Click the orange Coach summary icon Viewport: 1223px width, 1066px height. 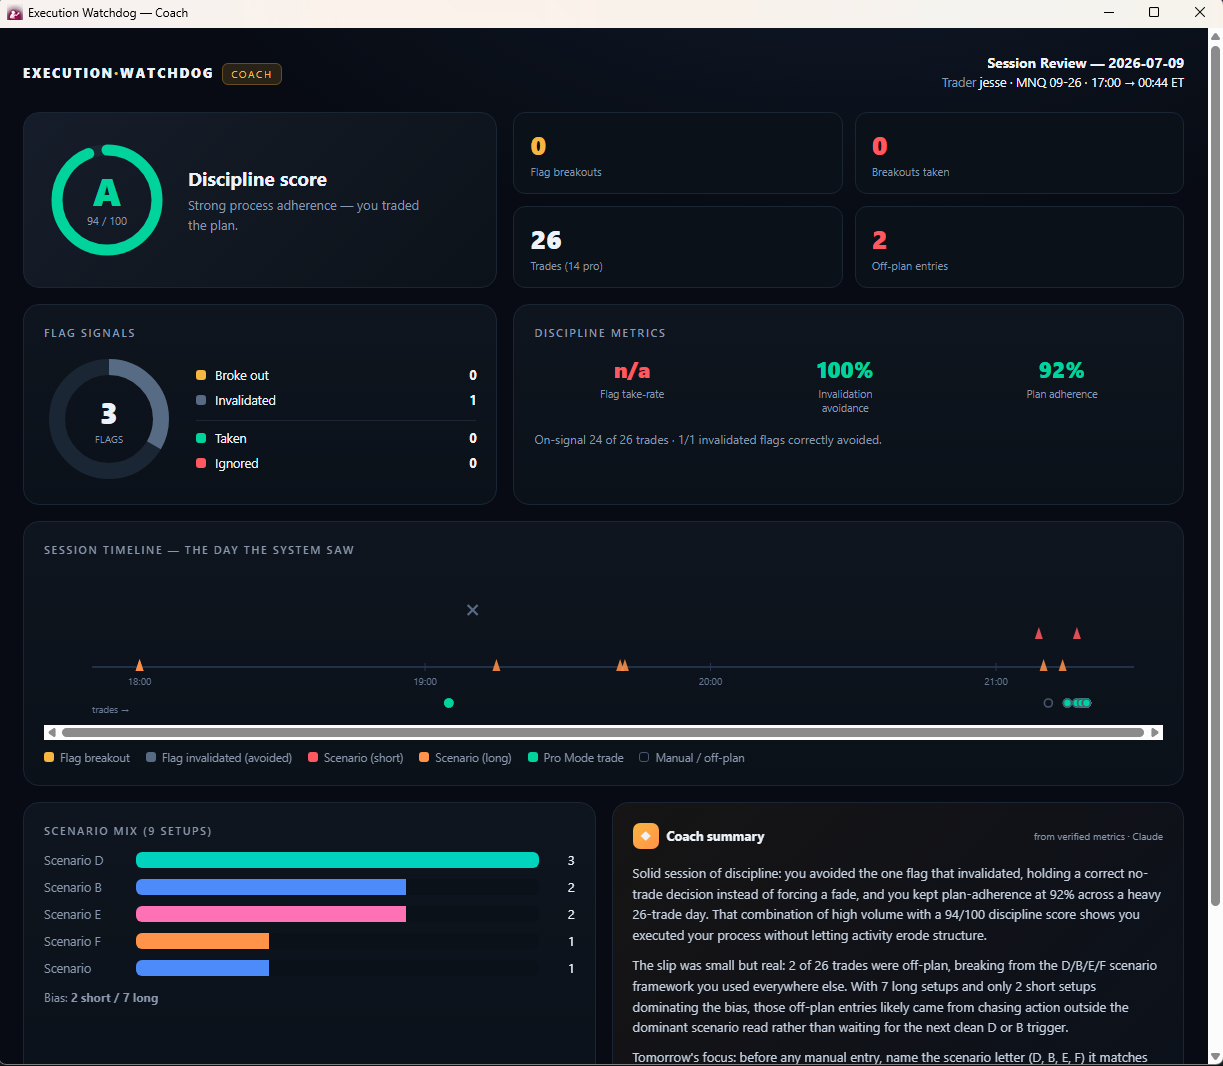pos(646,836)
